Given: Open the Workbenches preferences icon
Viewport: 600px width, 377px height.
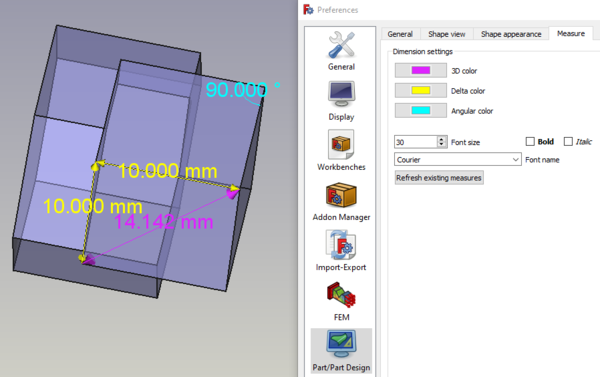Looking at the screenshot, I should pos(341,144).
